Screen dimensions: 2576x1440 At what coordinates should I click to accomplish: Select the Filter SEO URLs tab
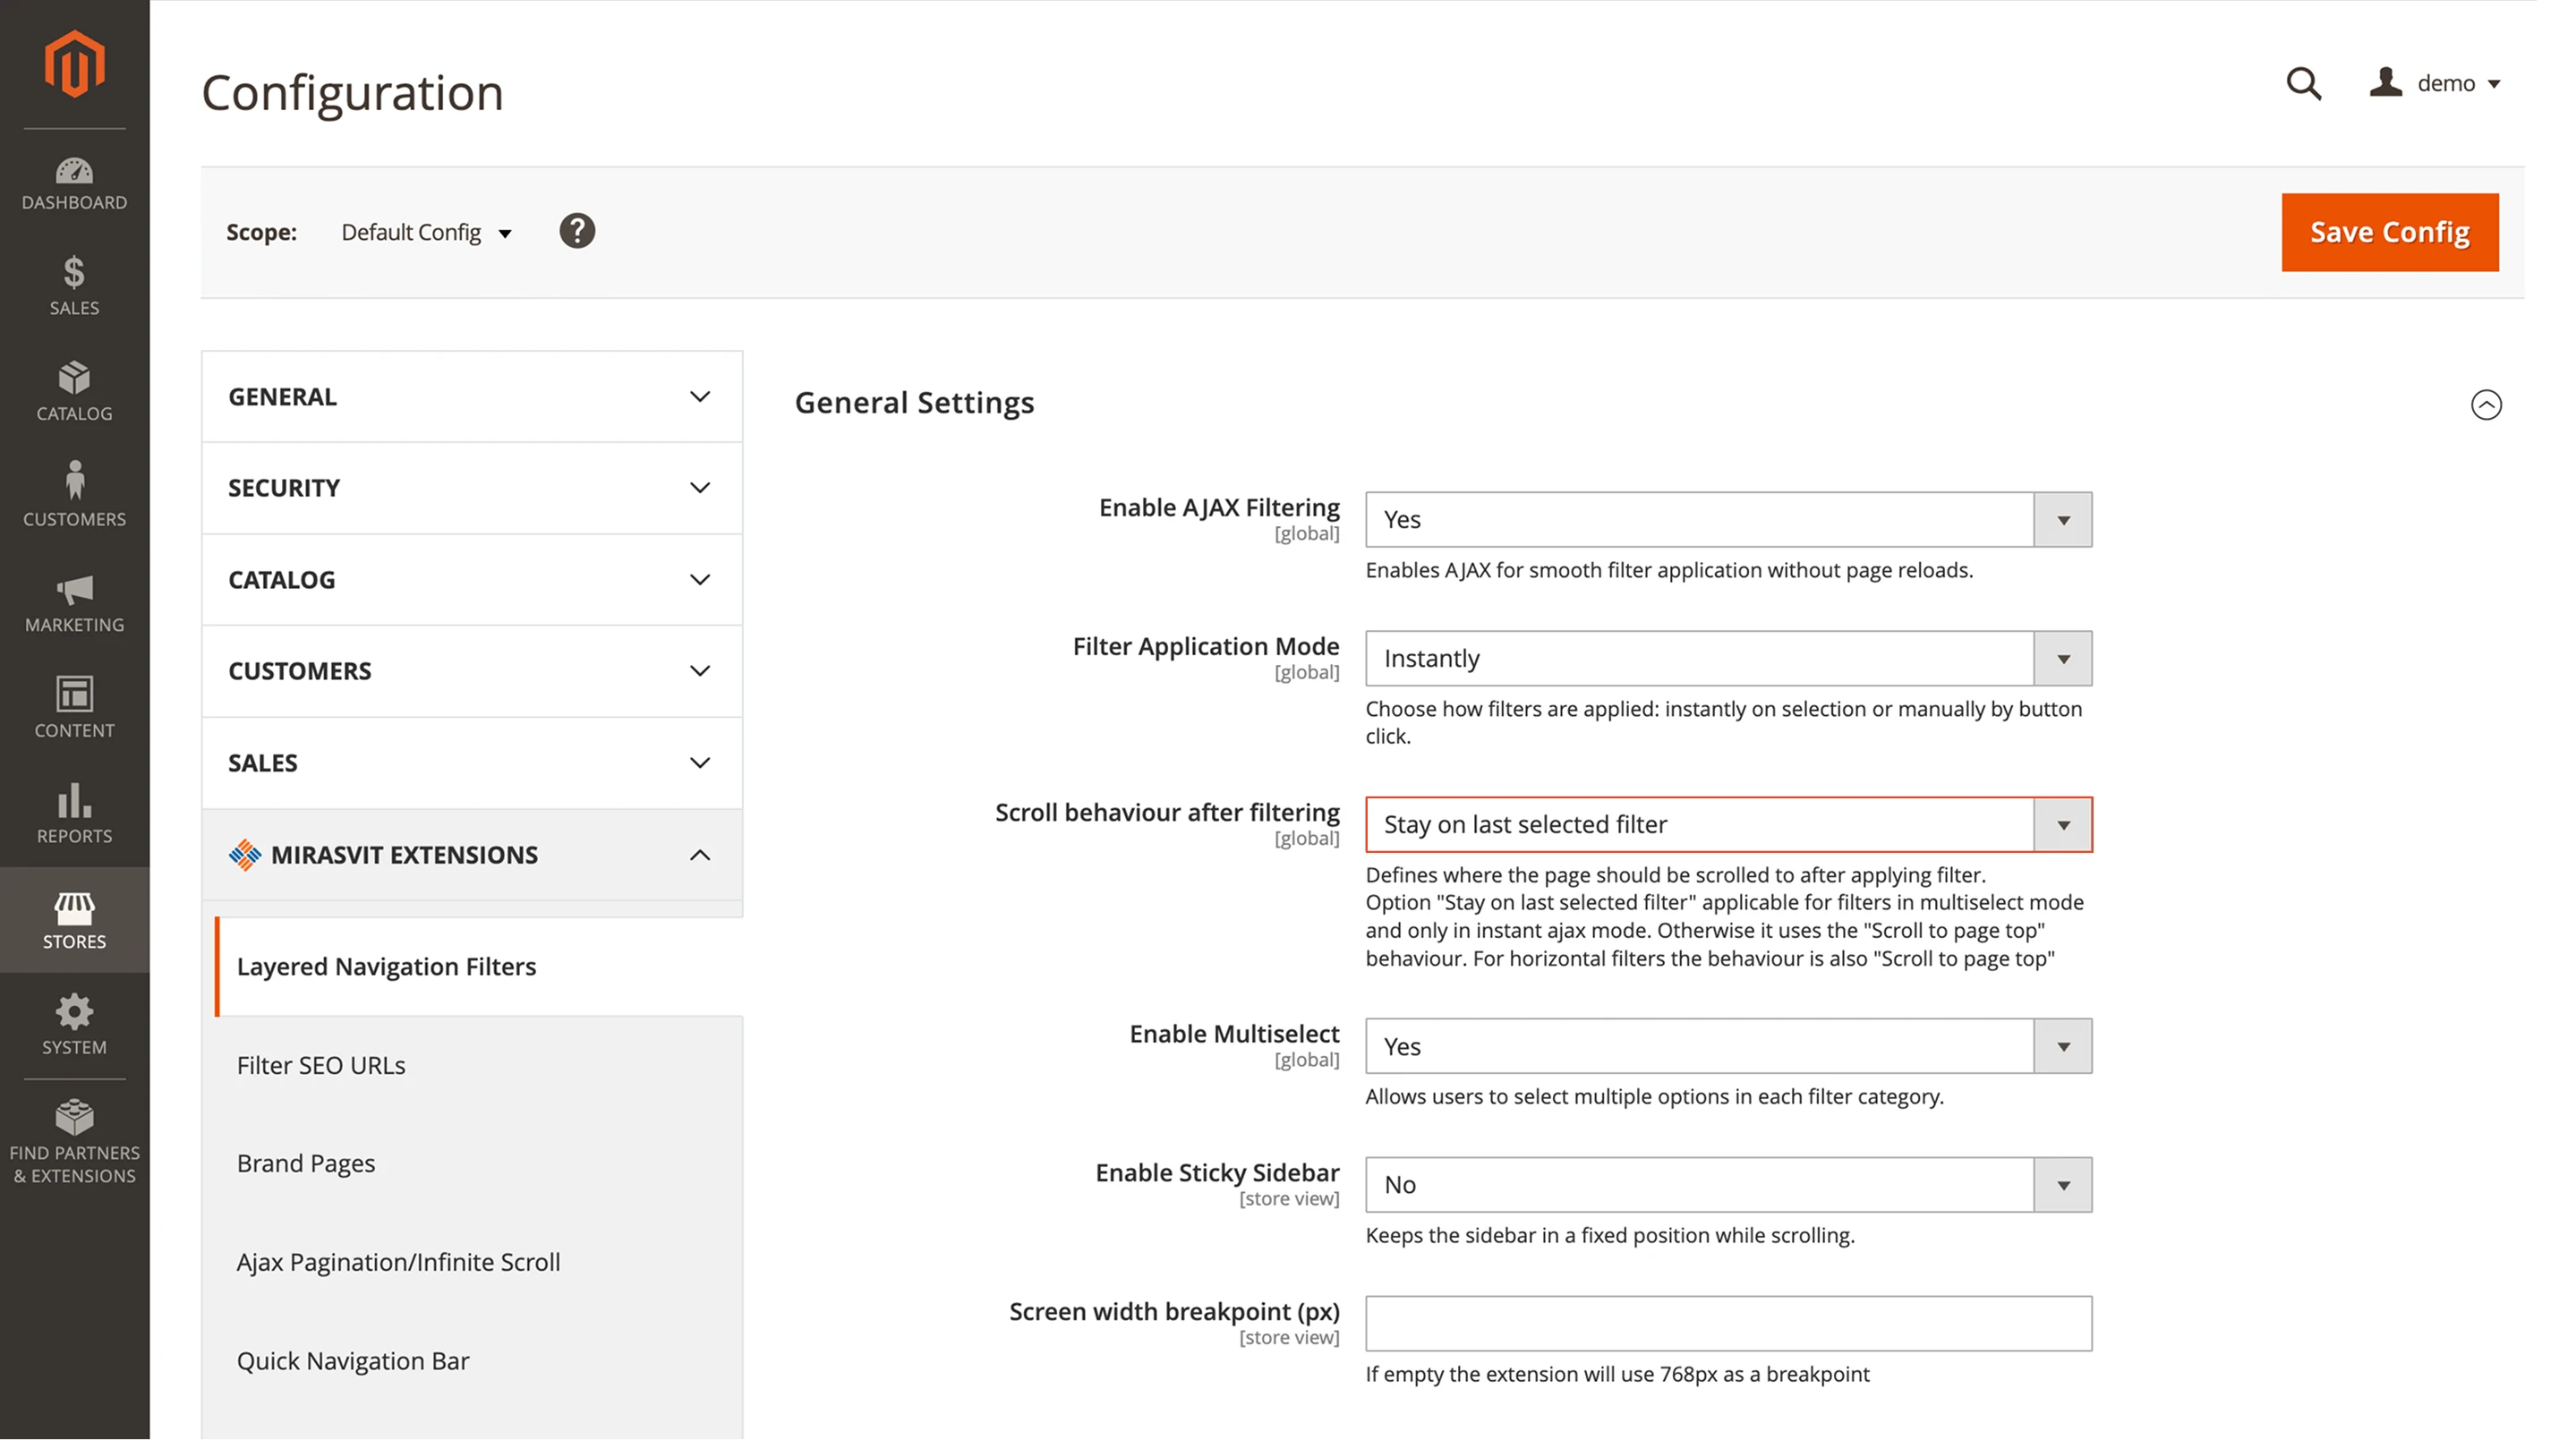(x=321, y=1065)
